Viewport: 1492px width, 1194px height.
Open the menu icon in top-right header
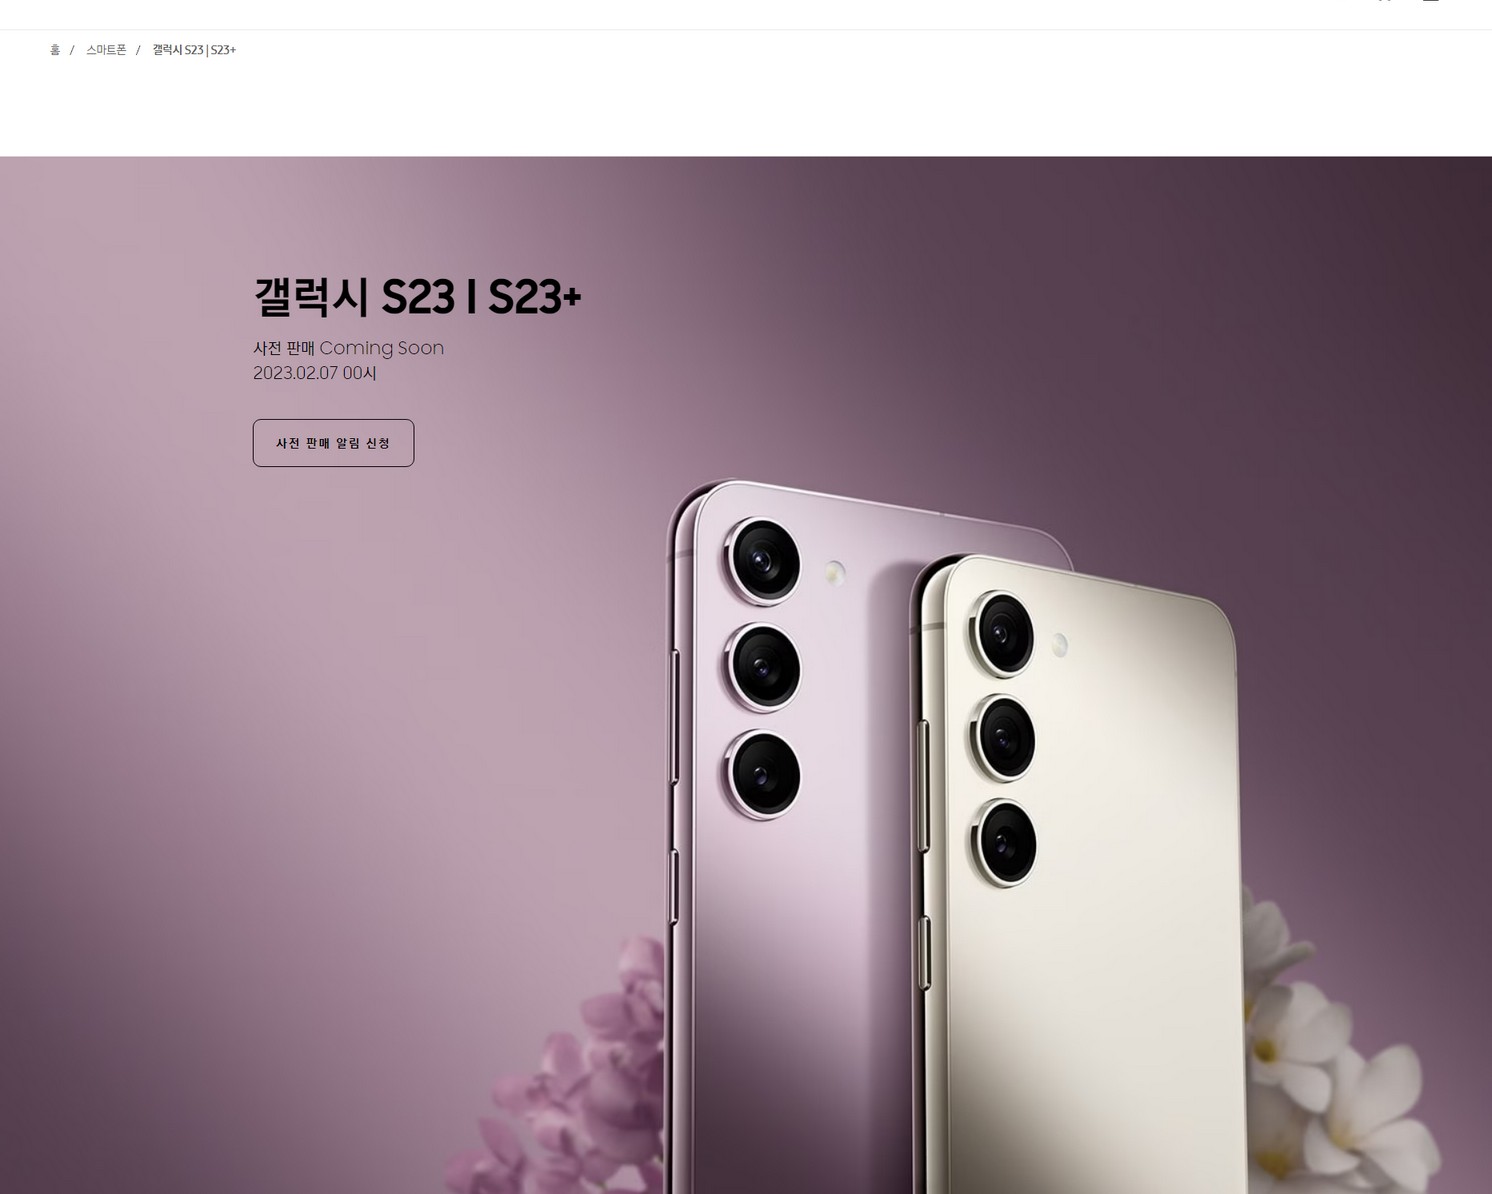[1431, 0]
